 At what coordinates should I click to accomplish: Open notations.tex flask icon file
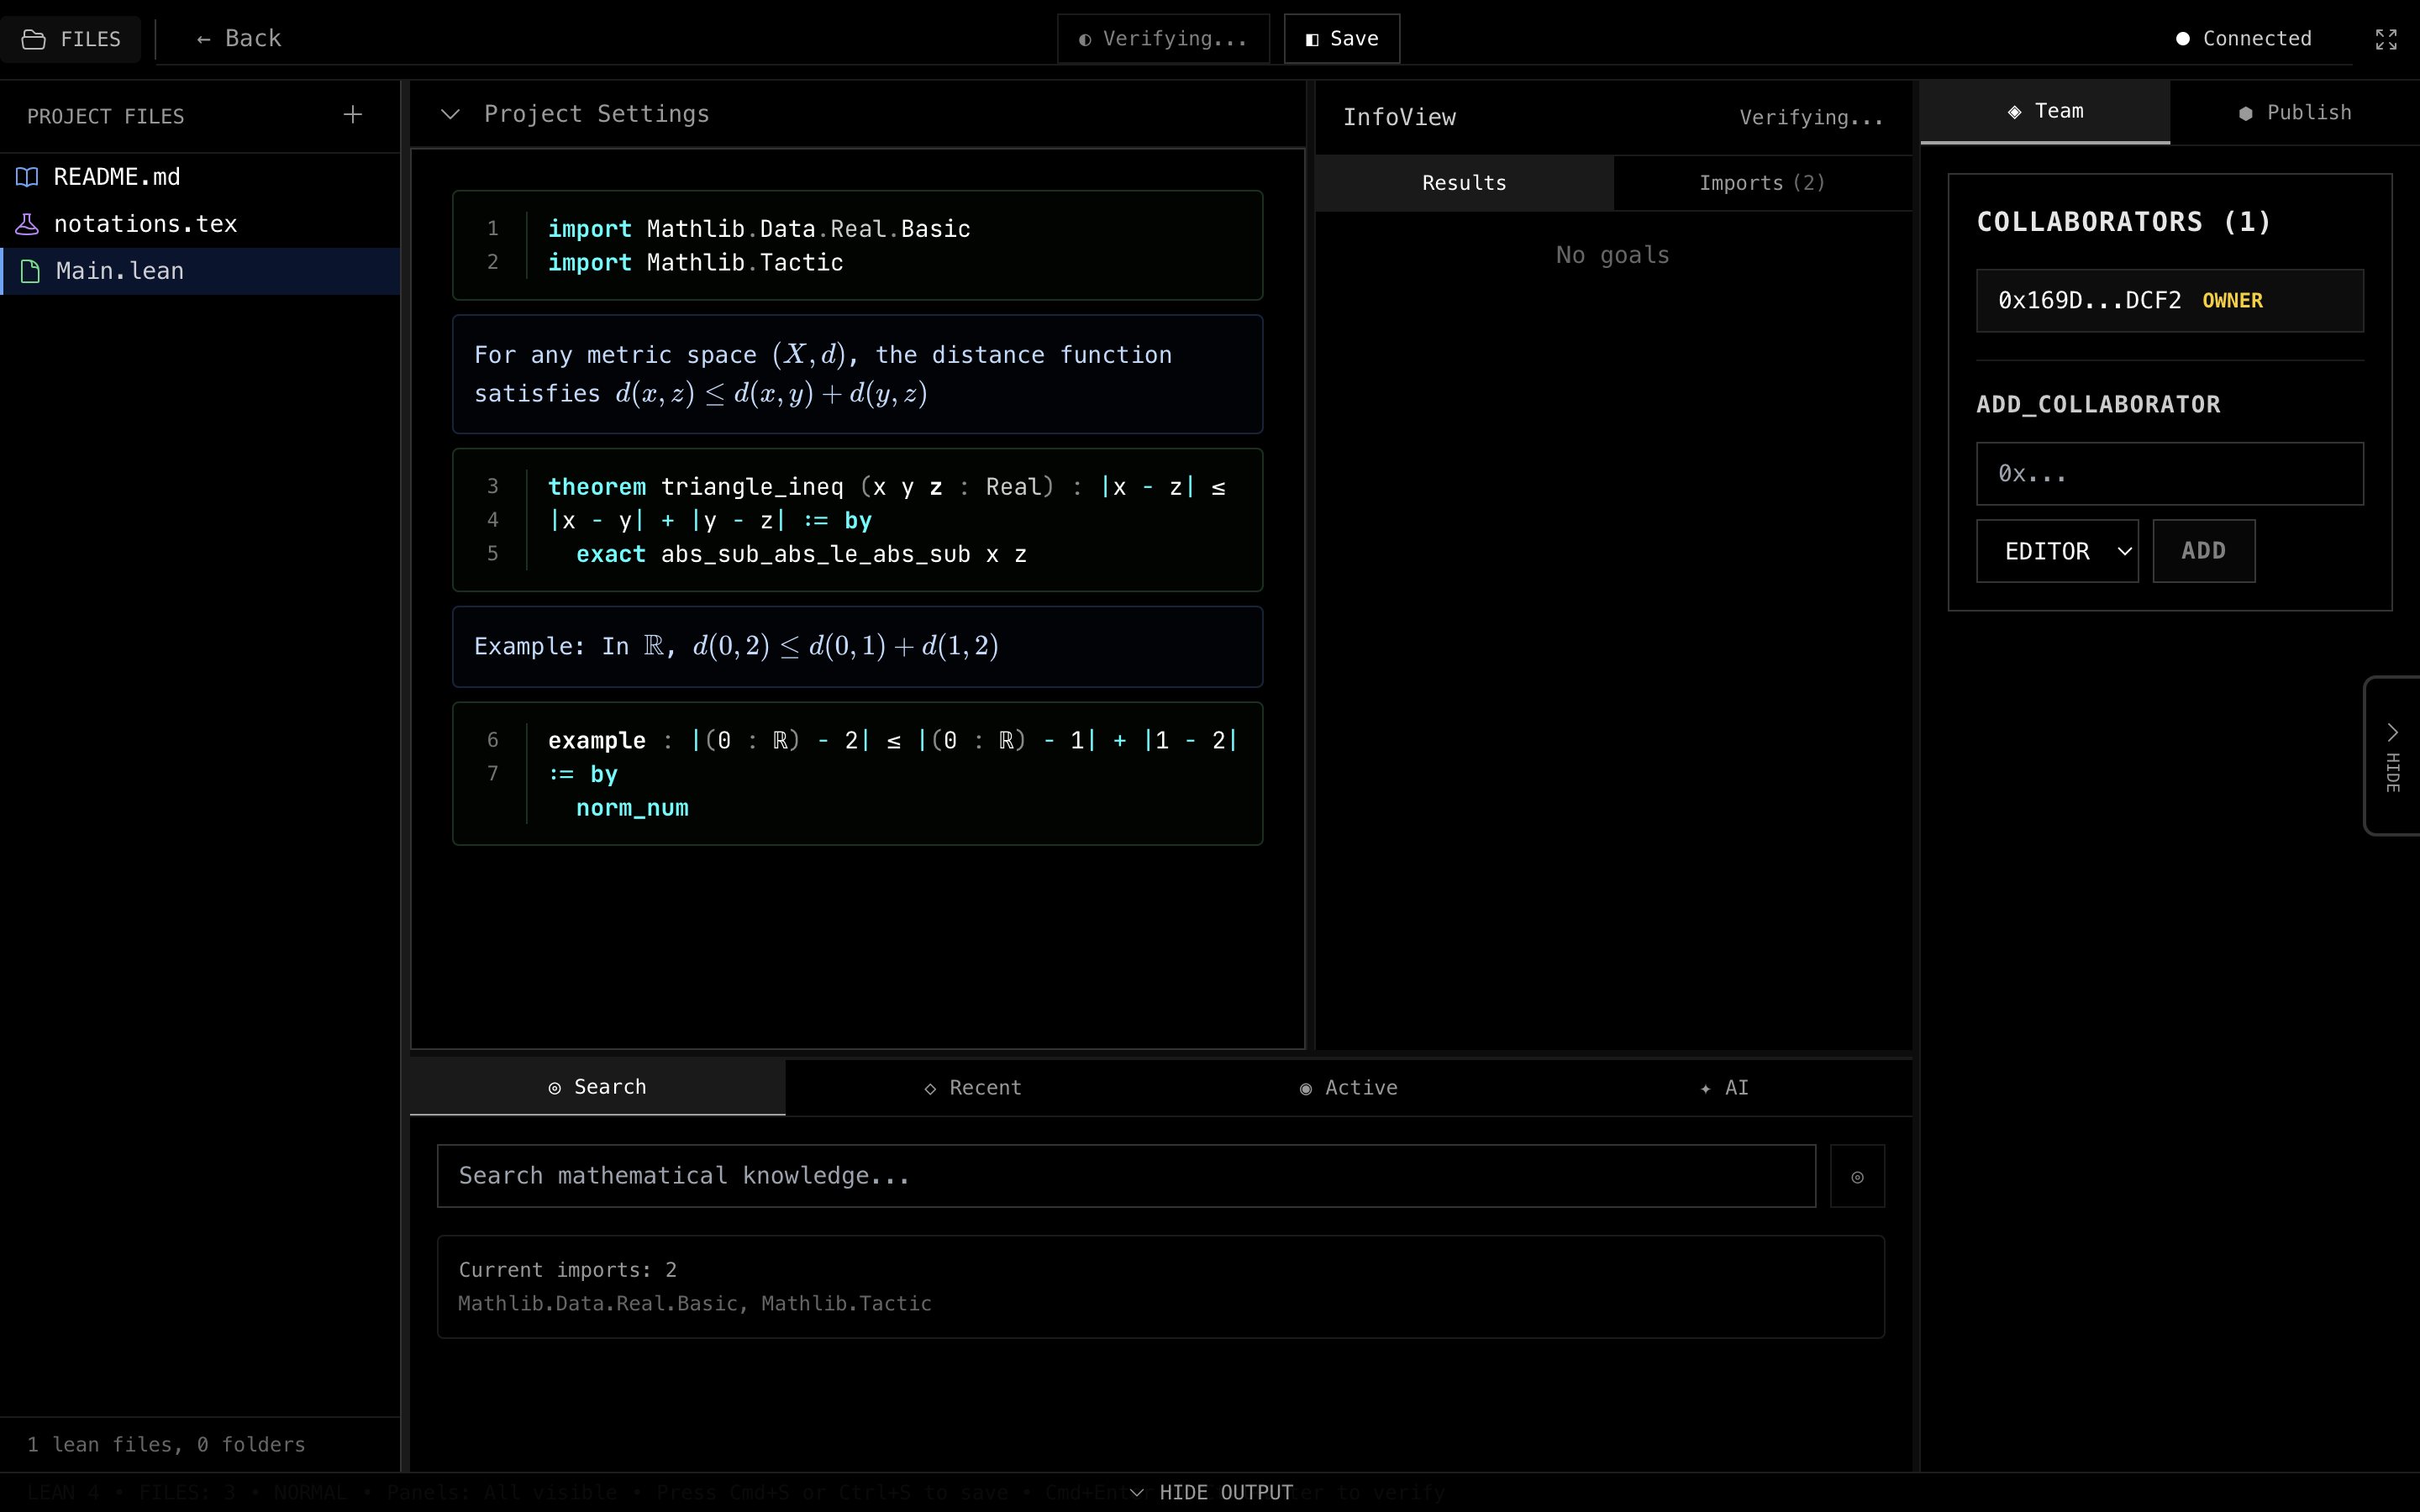coord(28,224)
